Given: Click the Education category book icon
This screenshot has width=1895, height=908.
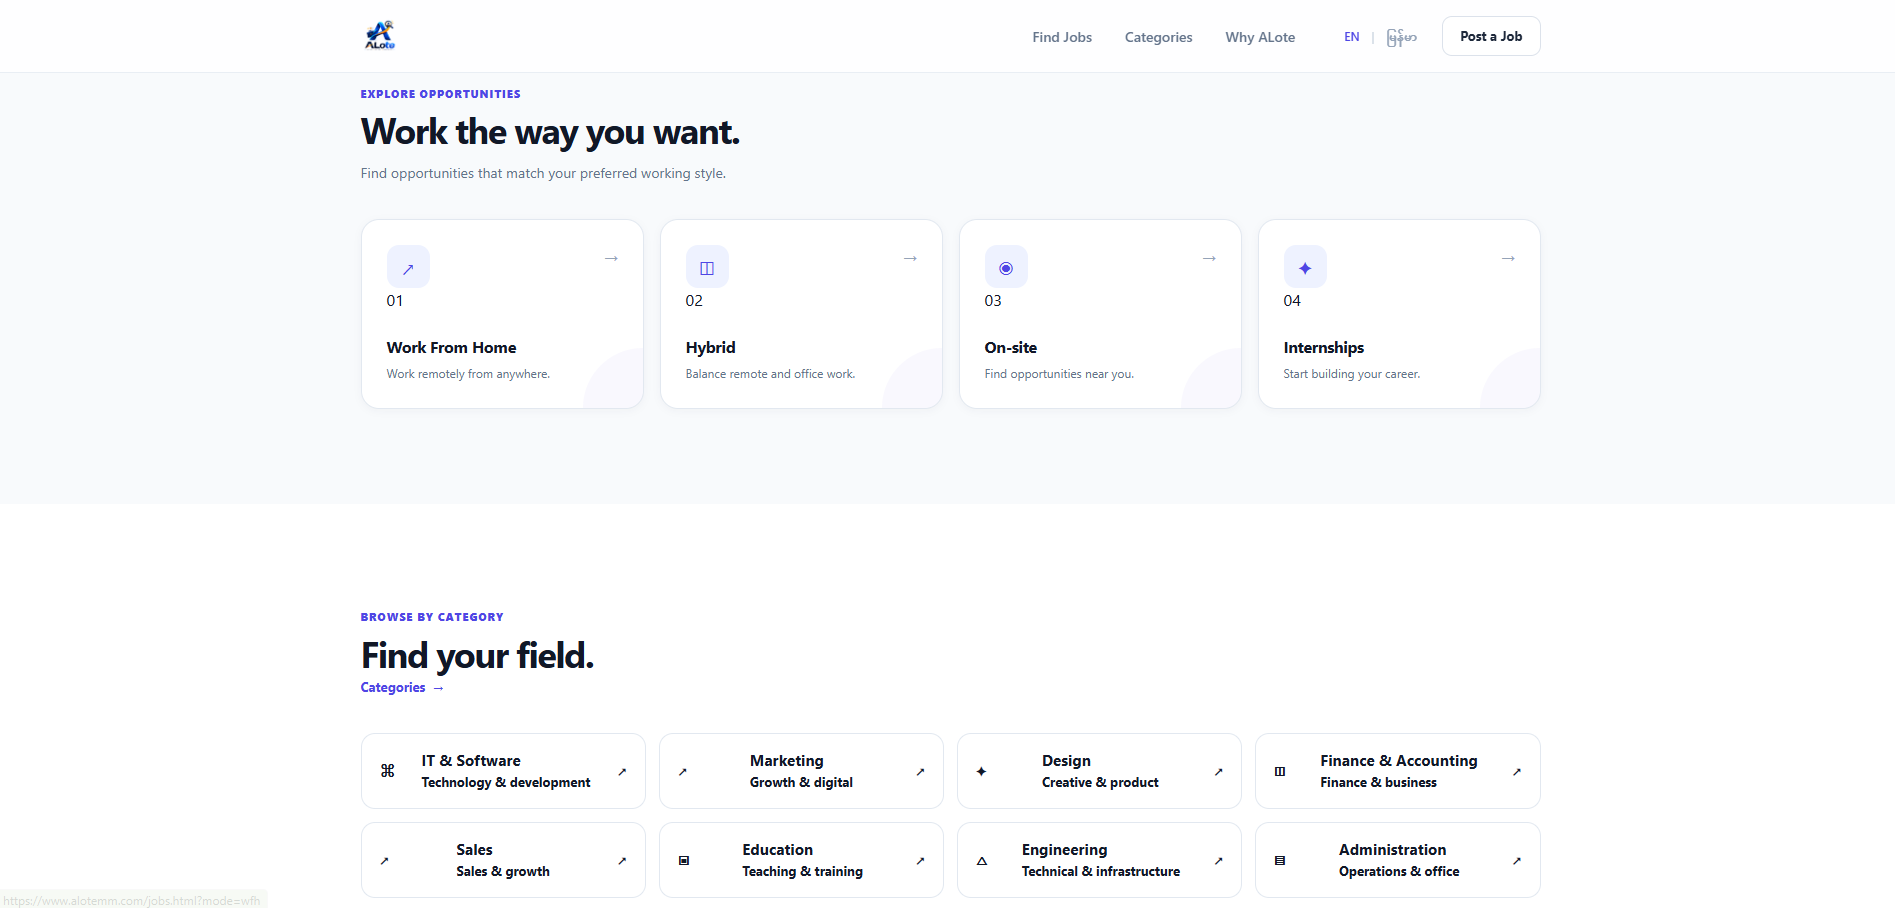Looking at the screenshot, I should [x=684, y=860].
